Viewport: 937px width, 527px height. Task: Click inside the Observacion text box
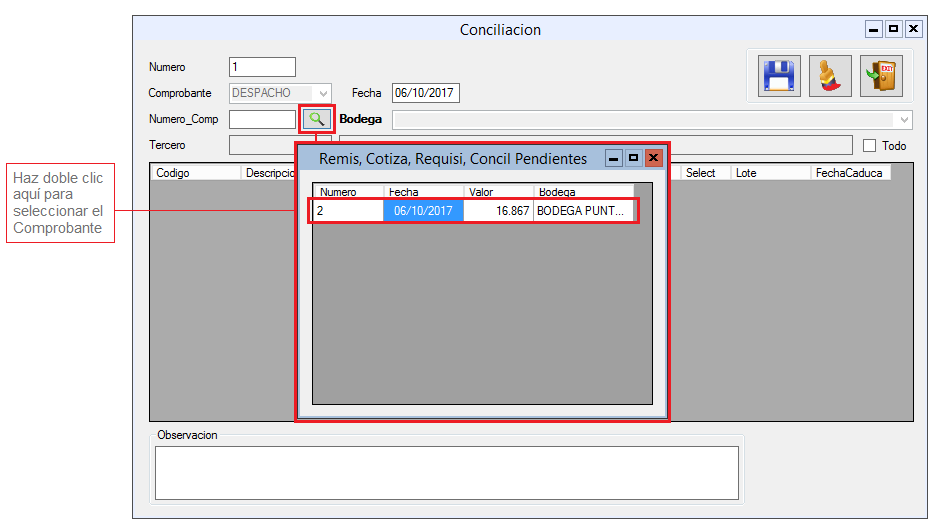coord(446,472)
